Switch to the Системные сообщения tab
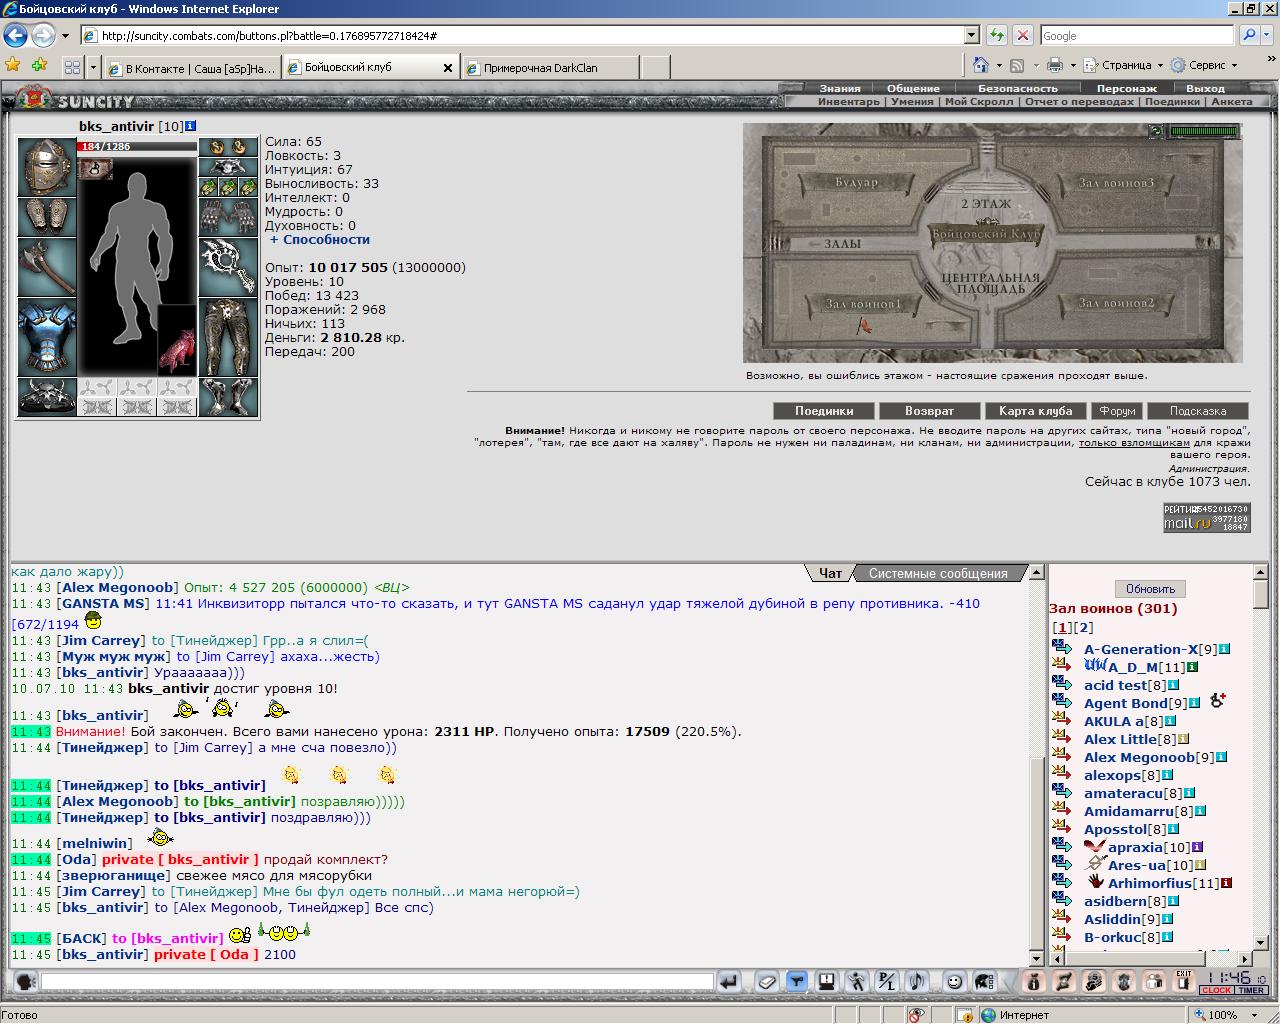 [x=938, y=573]
